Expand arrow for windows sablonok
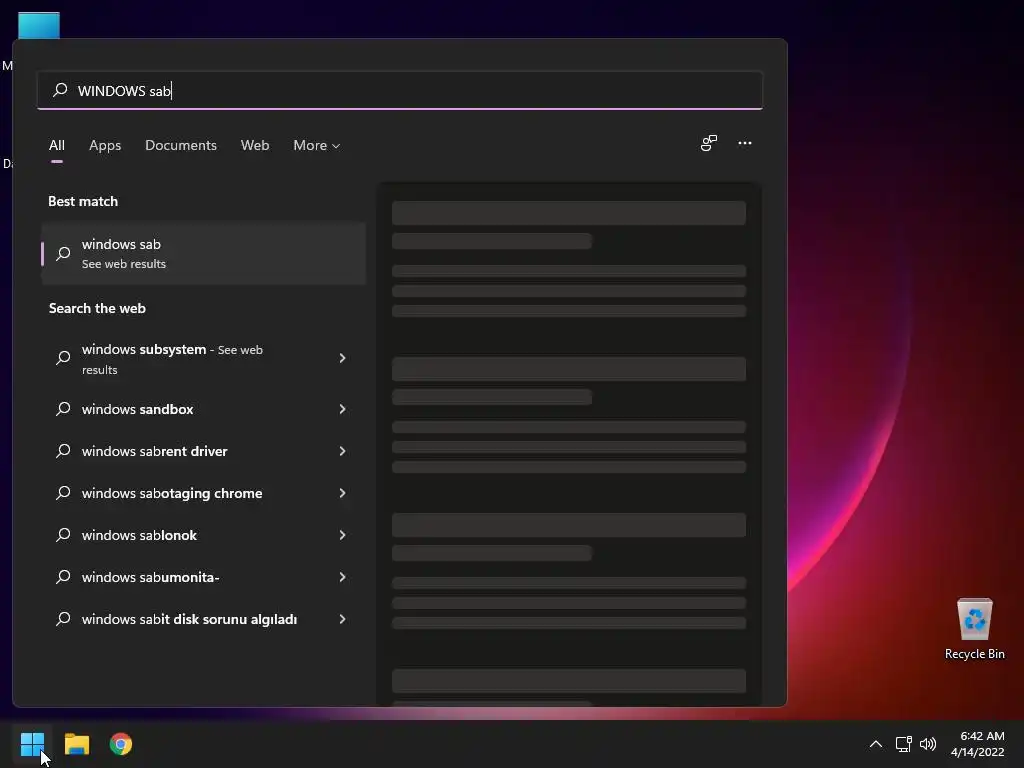1024x768 pixels. (342, 535)
